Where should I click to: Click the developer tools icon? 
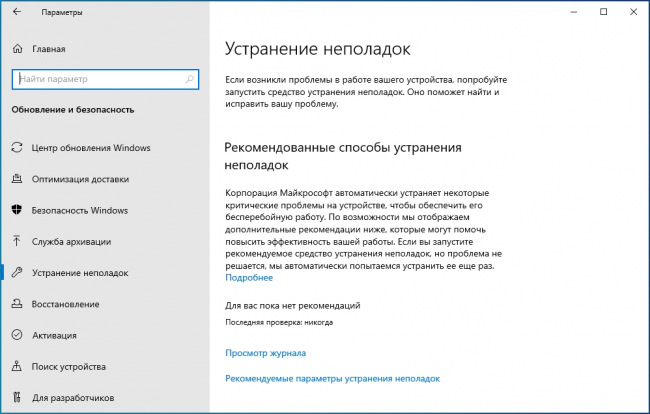[17, 397]
